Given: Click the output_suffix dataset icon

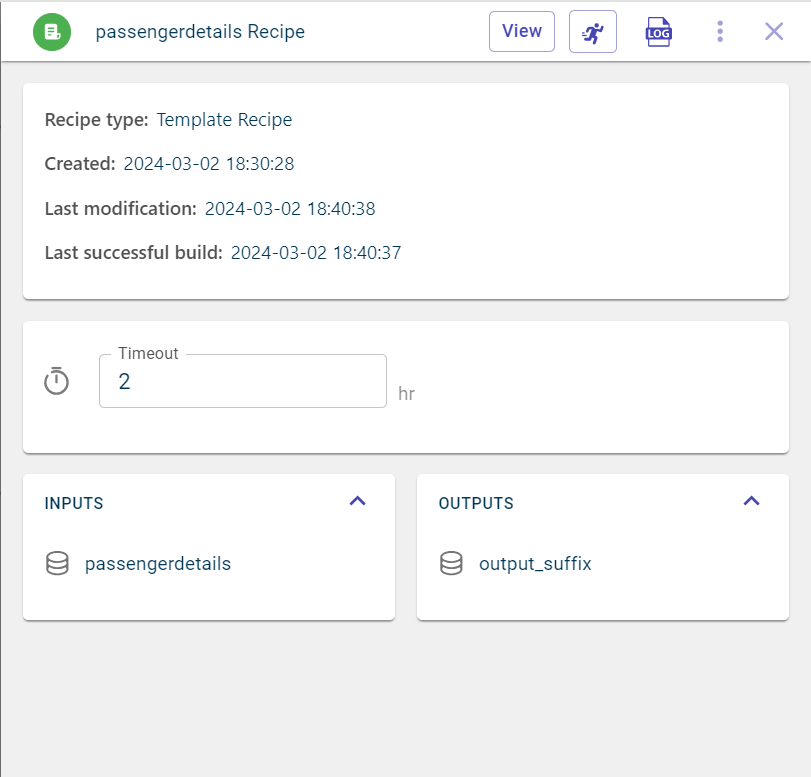Looking at the screenshot, I should point(452,564).
